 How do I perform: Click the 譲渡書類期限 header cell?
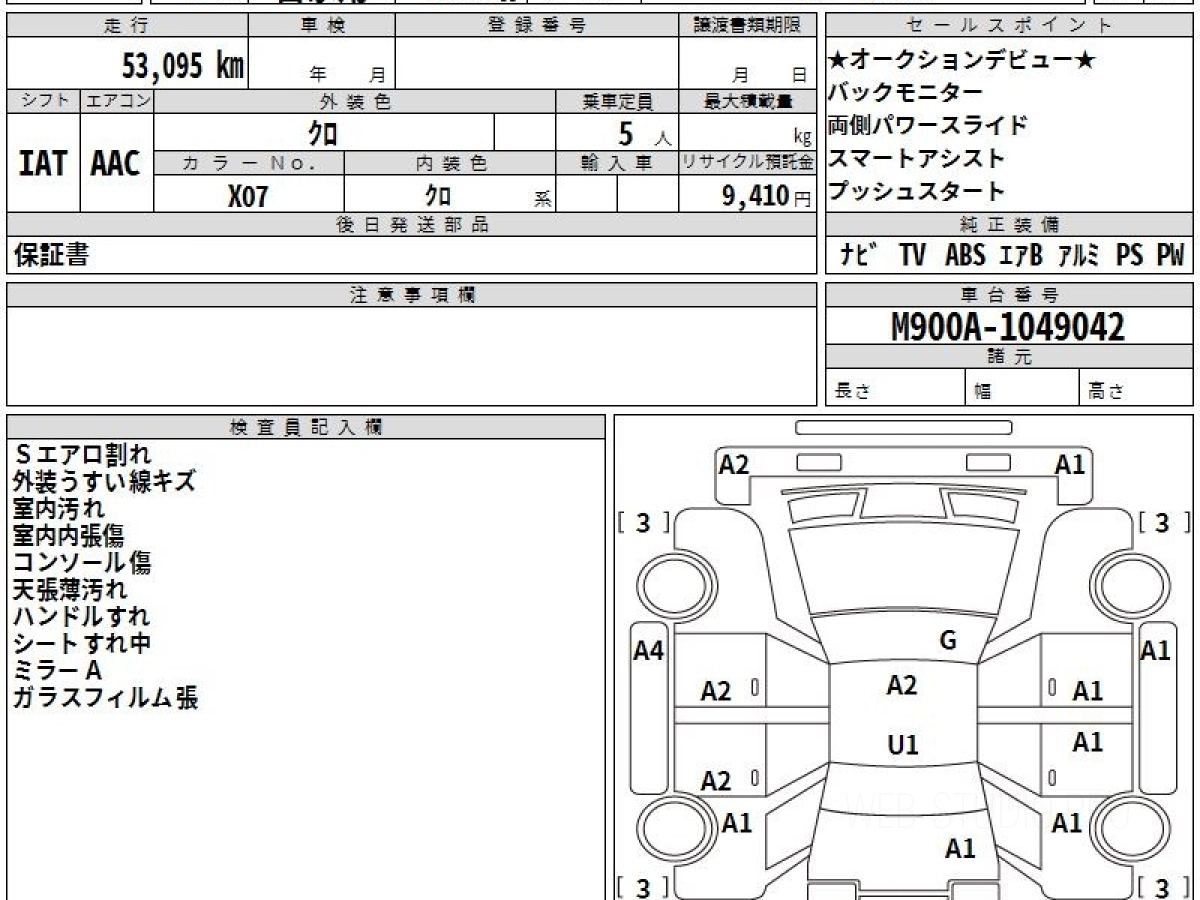coord(747,26)
